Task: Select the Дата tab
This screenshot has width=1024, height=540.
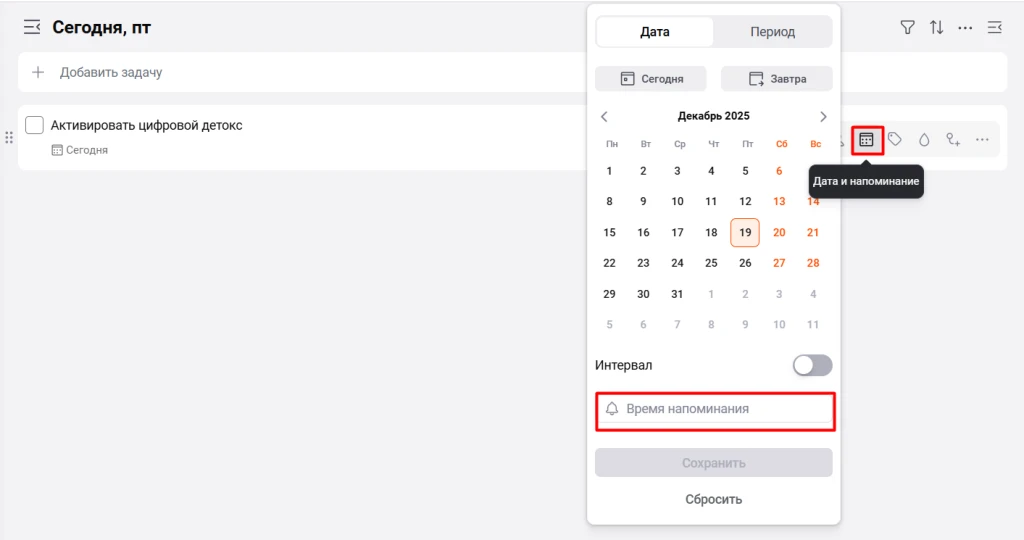Action: tap(655, 32)
